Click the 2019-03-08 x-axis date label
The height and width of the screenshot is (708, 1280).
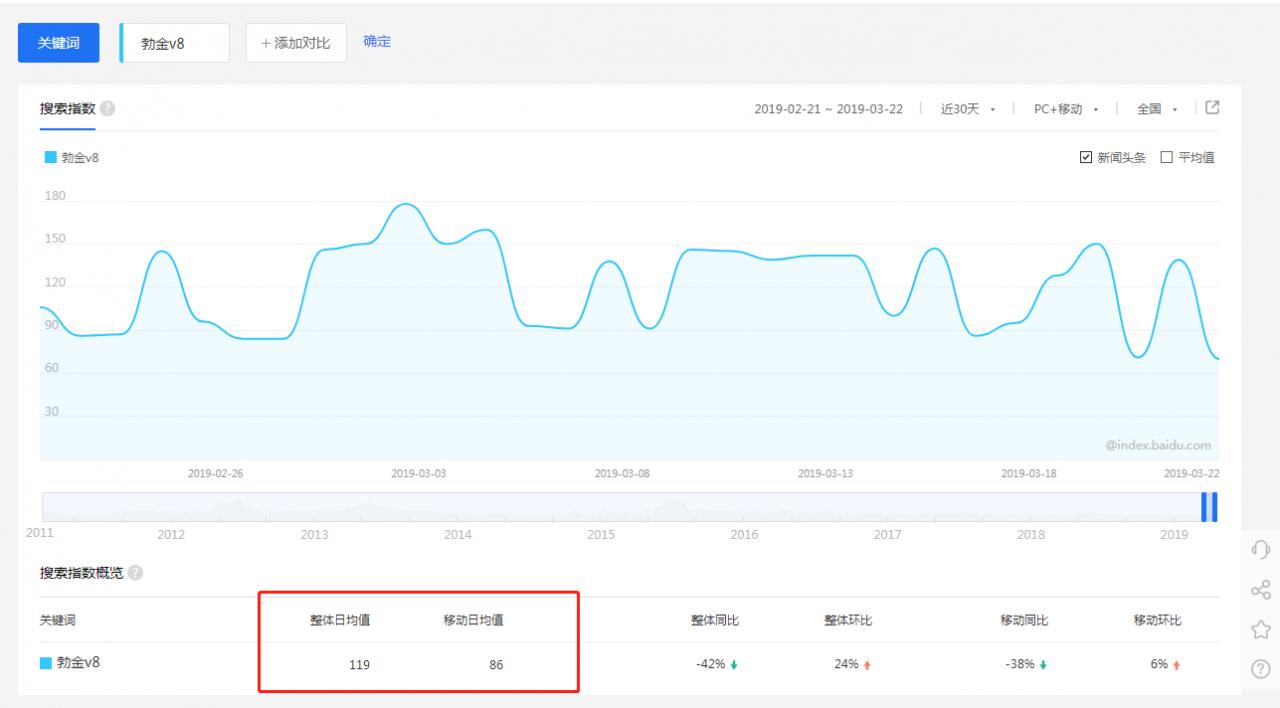[x=622, y=474]
